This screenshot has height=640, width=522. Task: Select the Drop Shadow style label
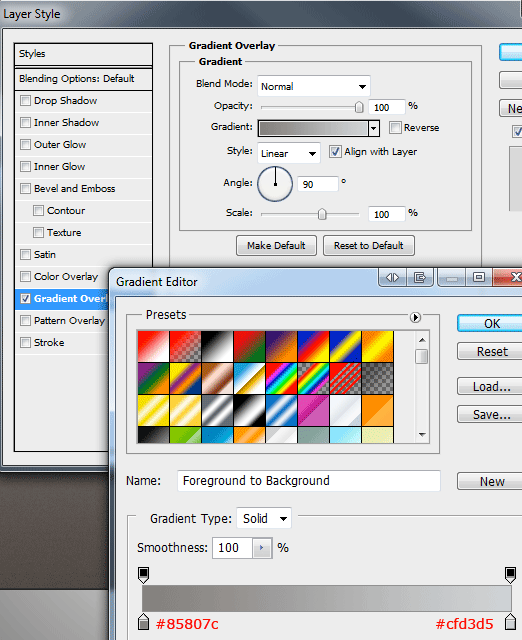pyautogui.click(x=65, y=100)
